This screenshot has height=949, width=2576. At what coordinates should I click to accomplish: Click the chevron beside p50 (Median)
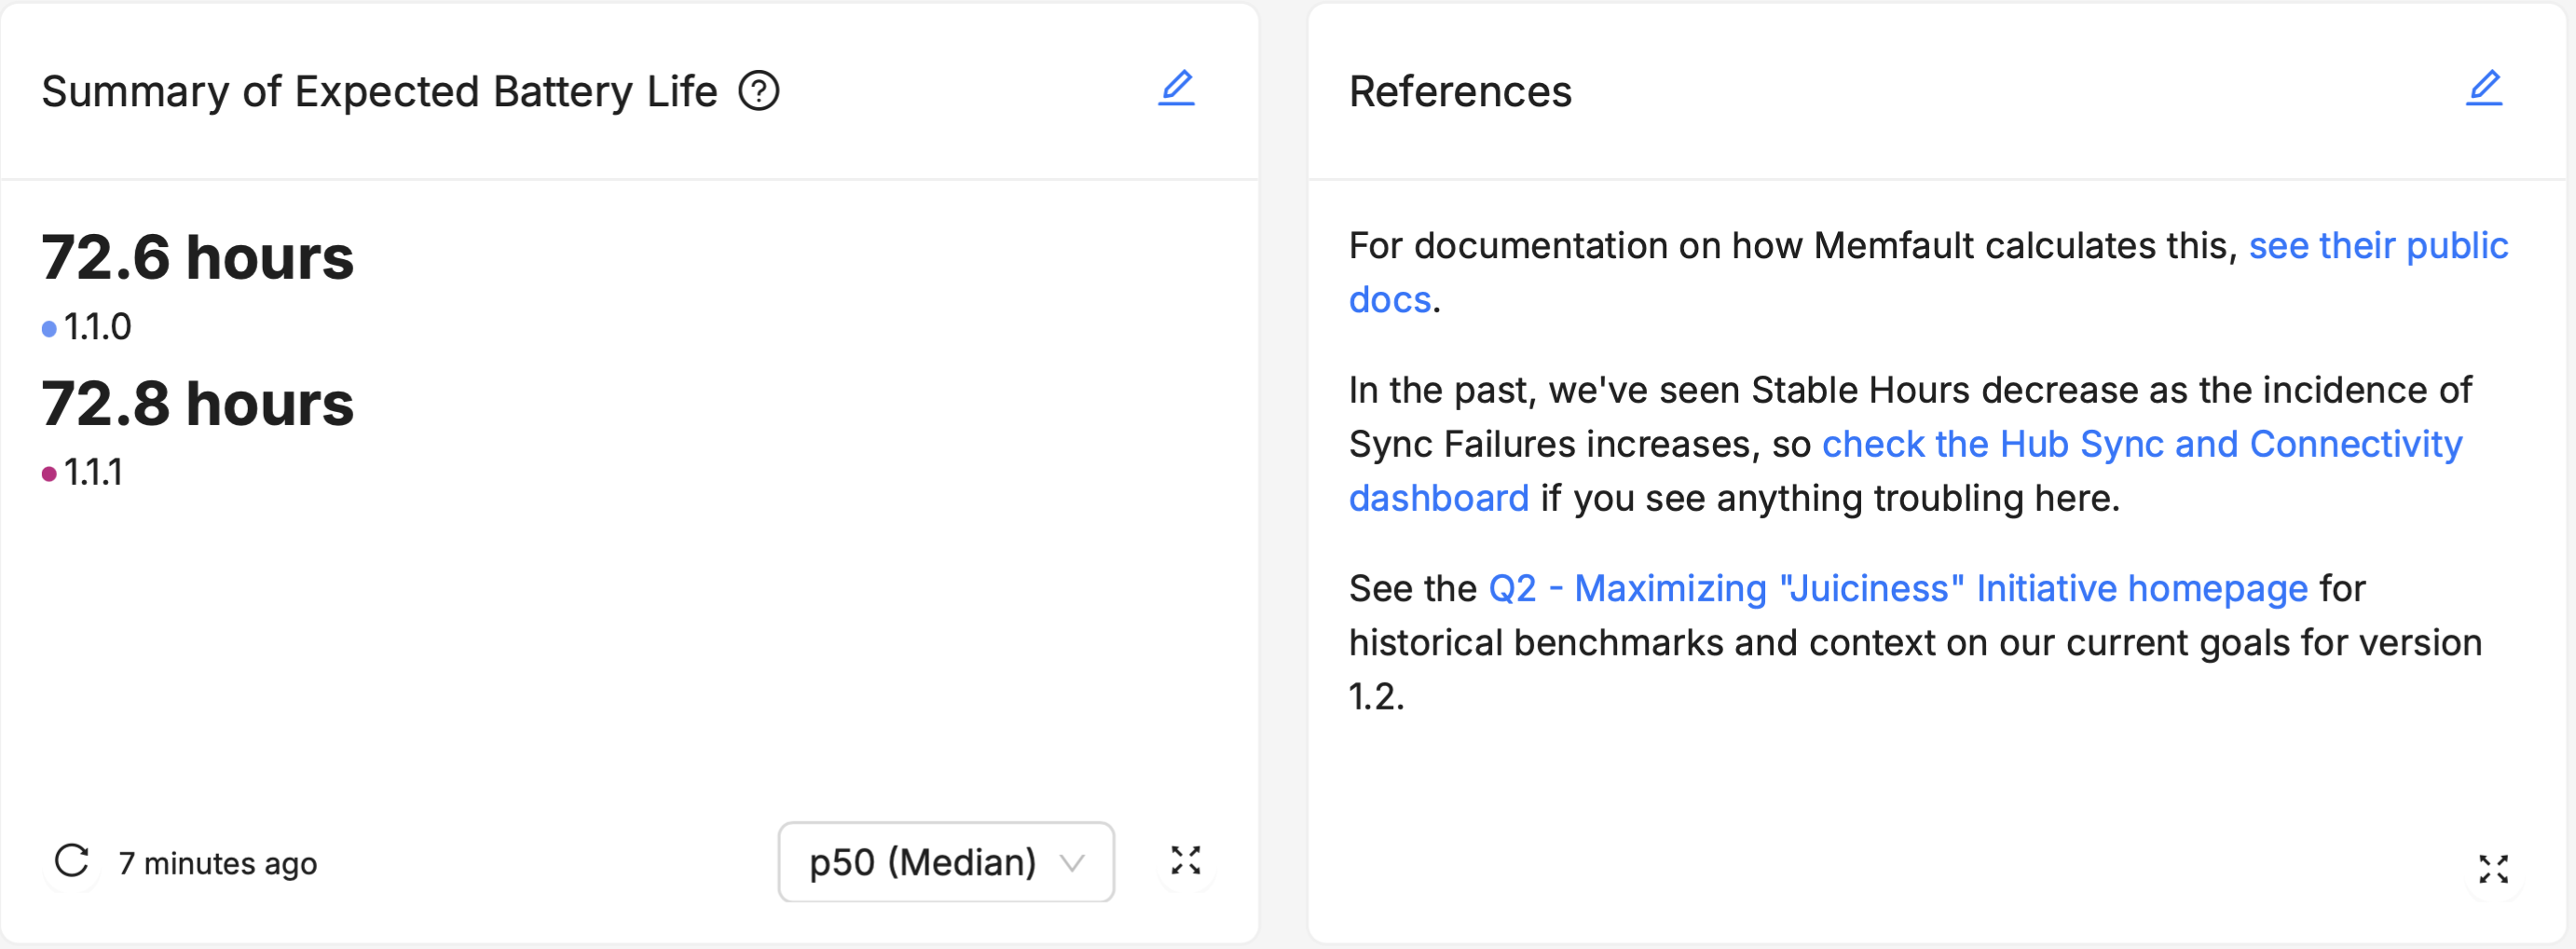[x=1071, y=861]
